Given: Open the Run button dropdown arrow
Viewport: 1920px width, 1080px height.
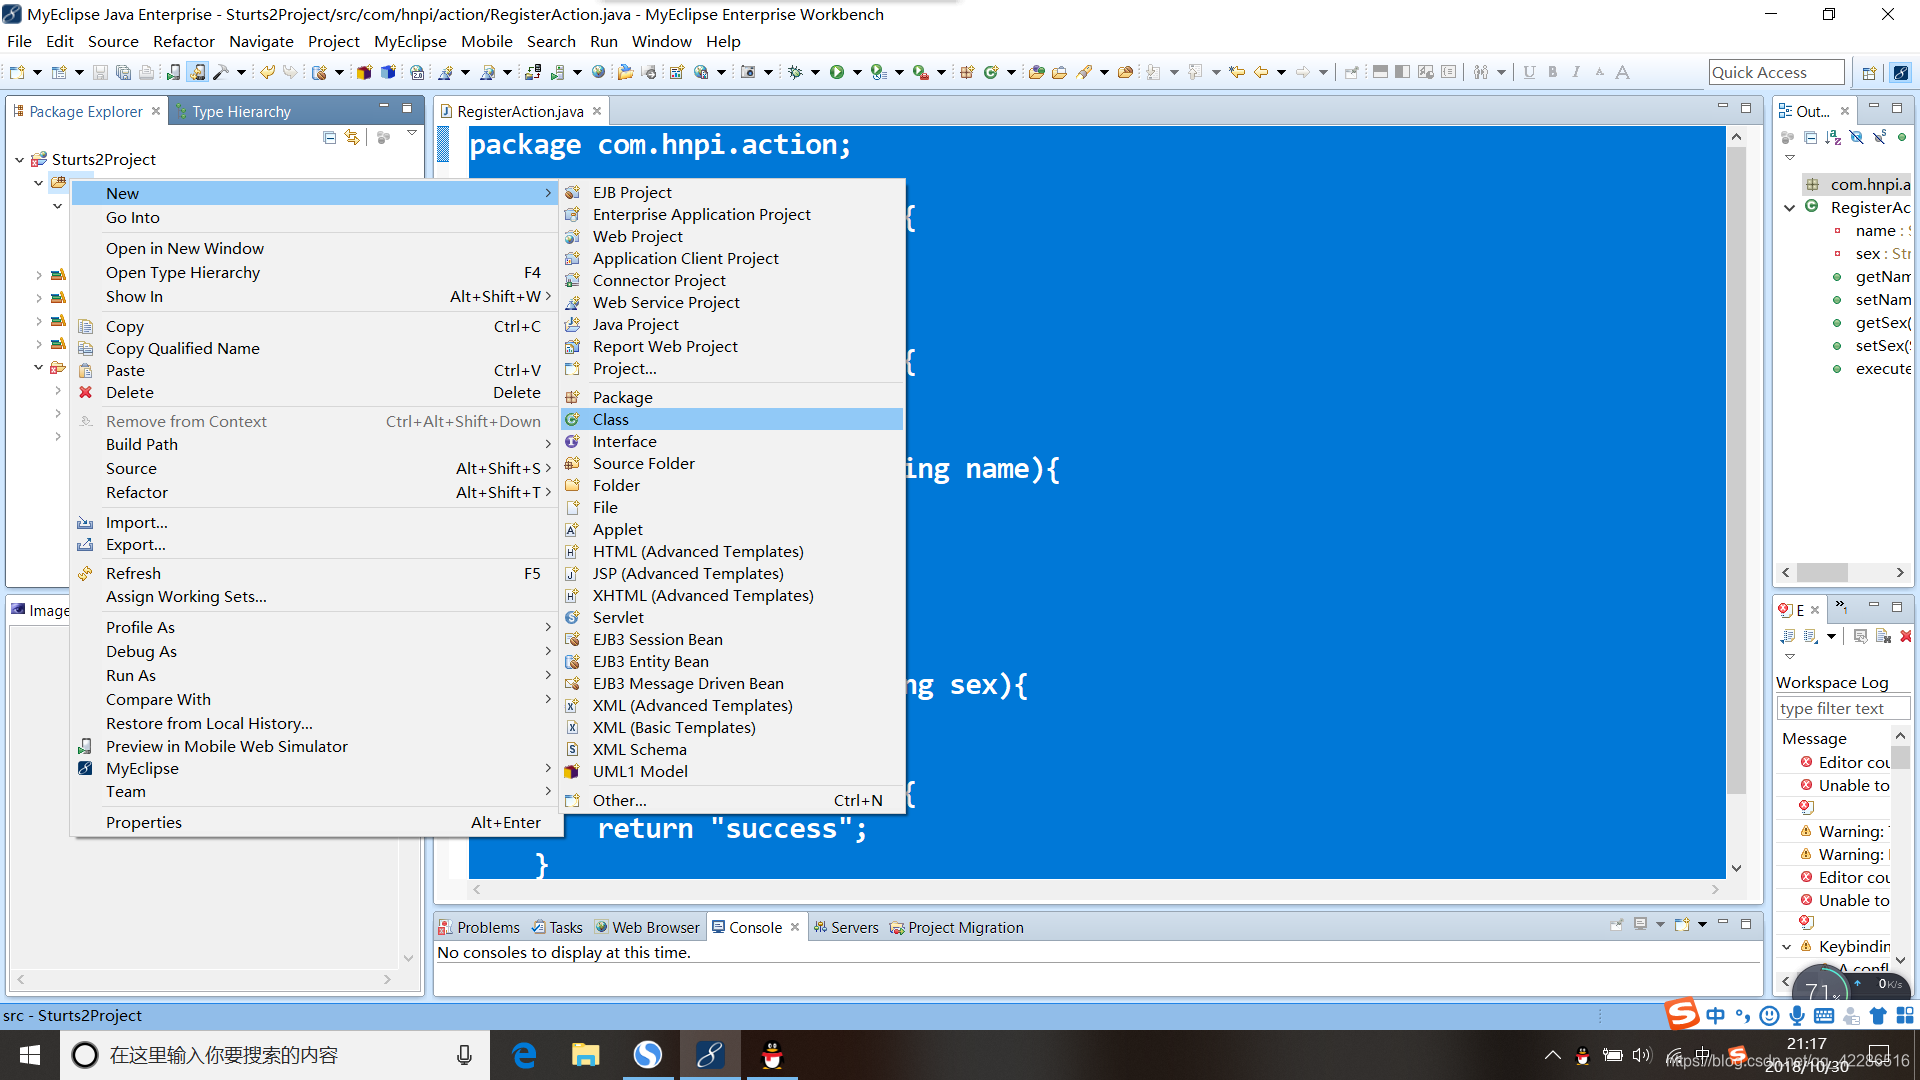Looking at the screenshot, I should tap(857, 72).
